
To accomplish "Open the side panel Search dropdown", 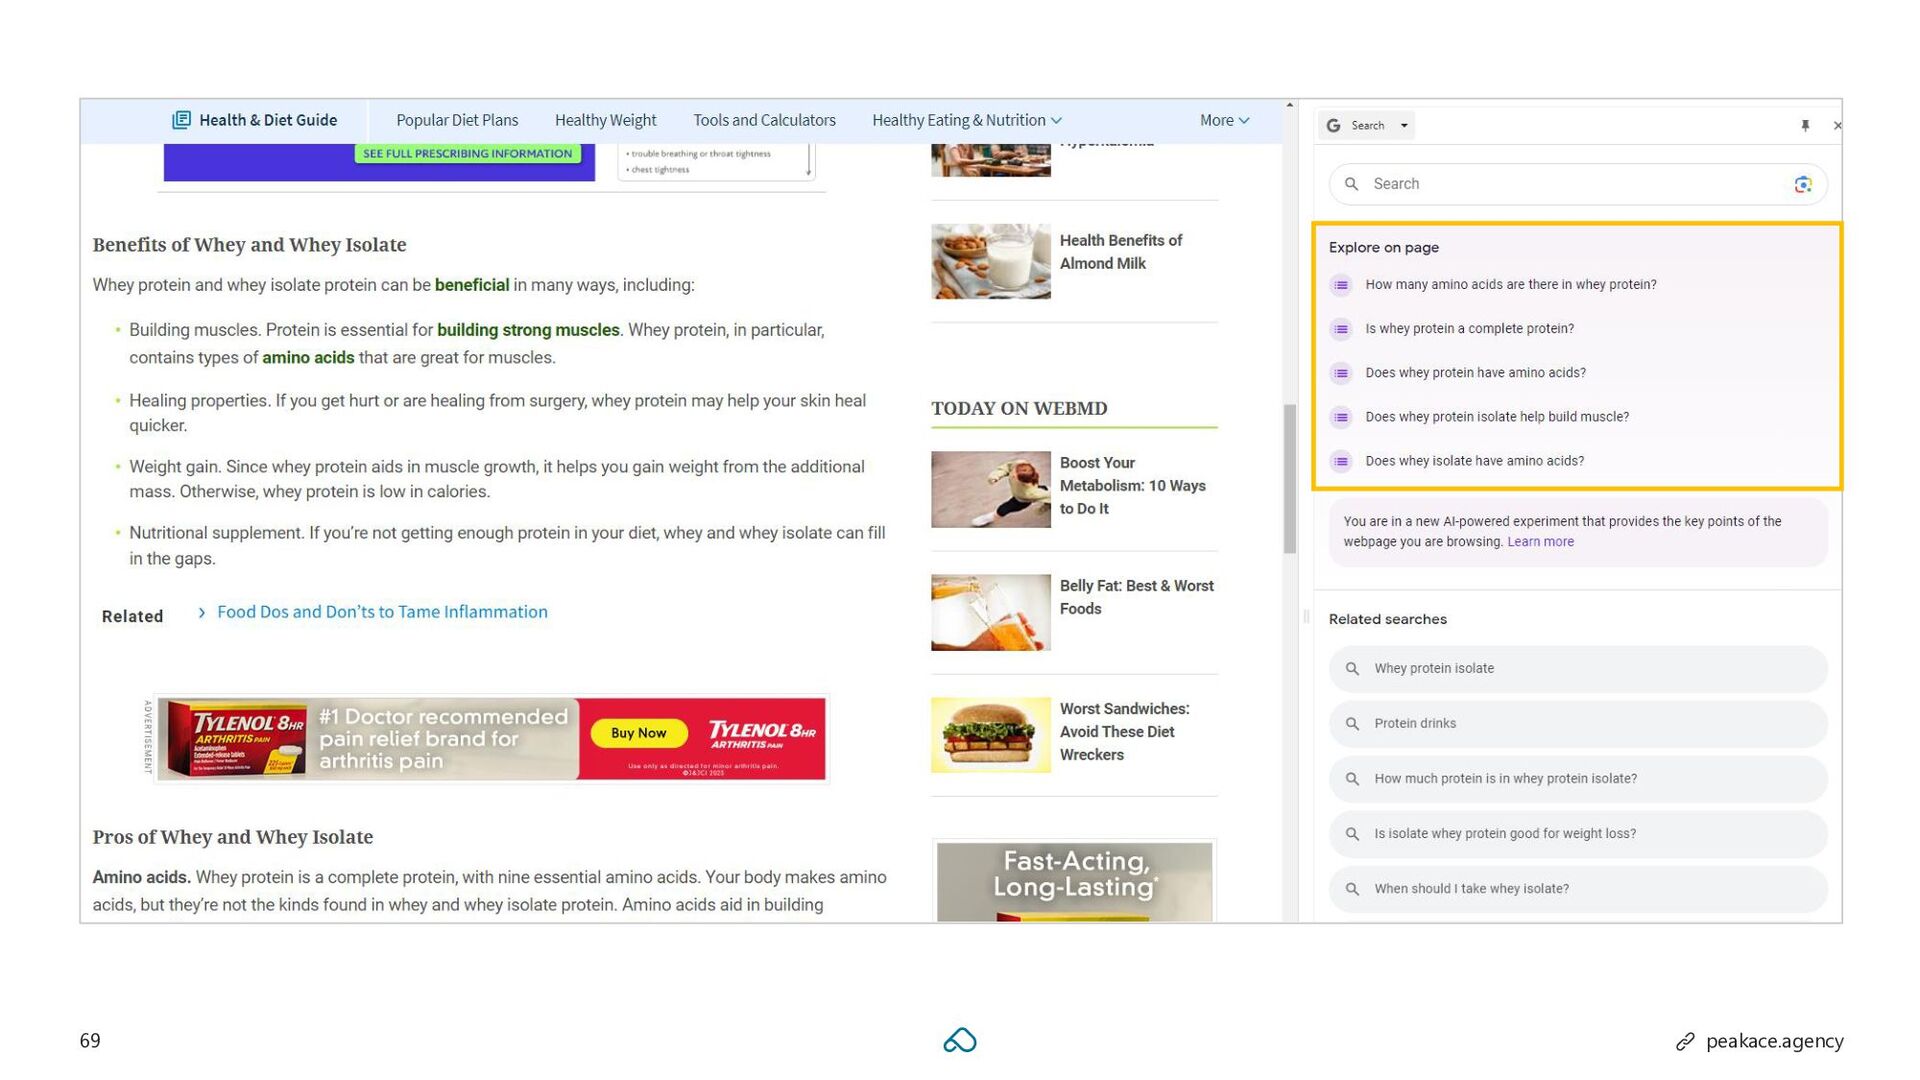I will click(x=1404, y=126).
